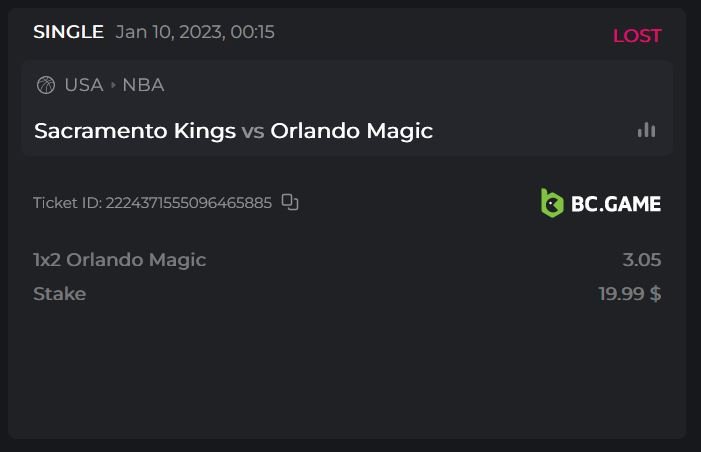
Task: Click the Stake label
Action: point(59,294)
